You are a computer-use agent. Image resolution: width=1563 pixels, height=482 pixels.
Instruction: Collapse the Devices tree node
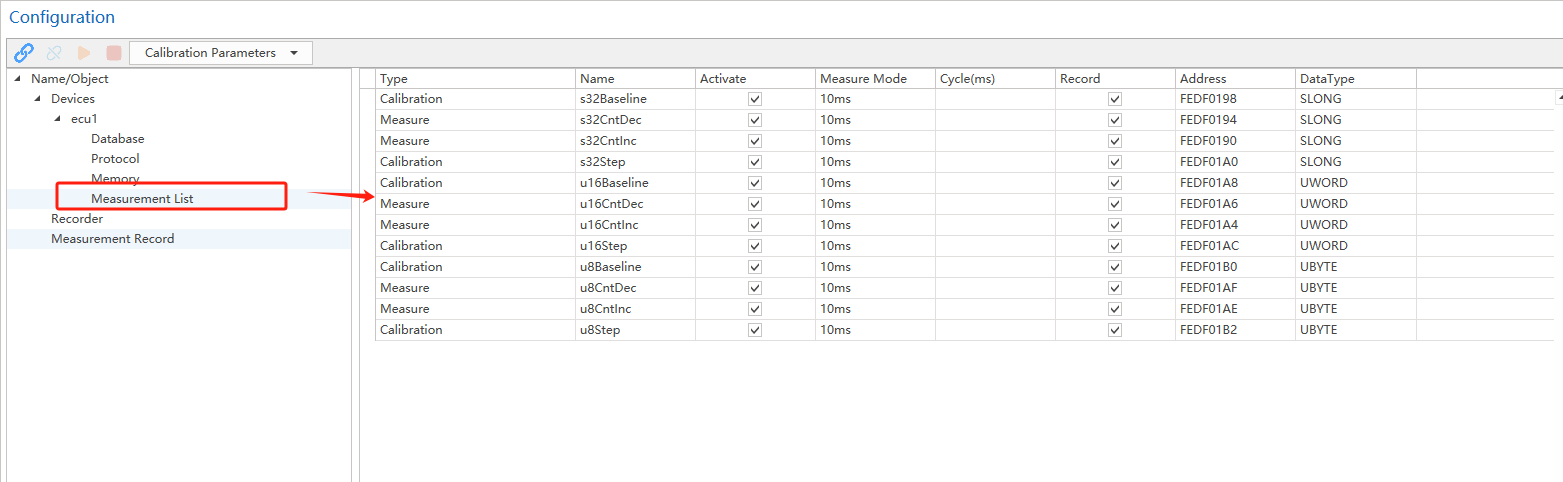click(x=38, y=99)
